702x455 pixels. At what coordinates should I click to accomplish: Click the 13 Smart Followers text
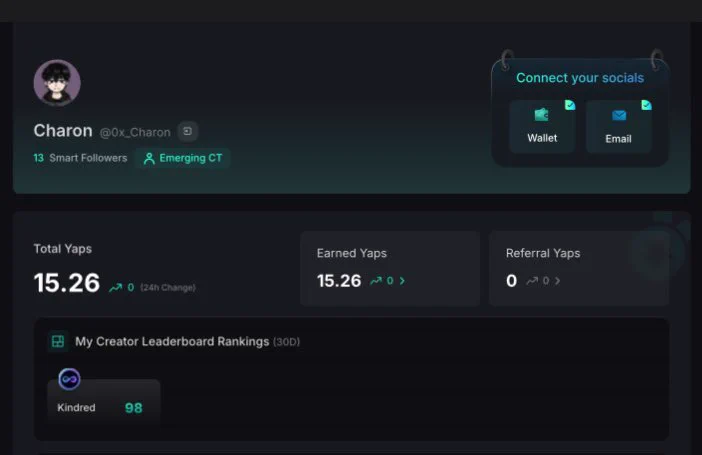[x=80, y=158]
